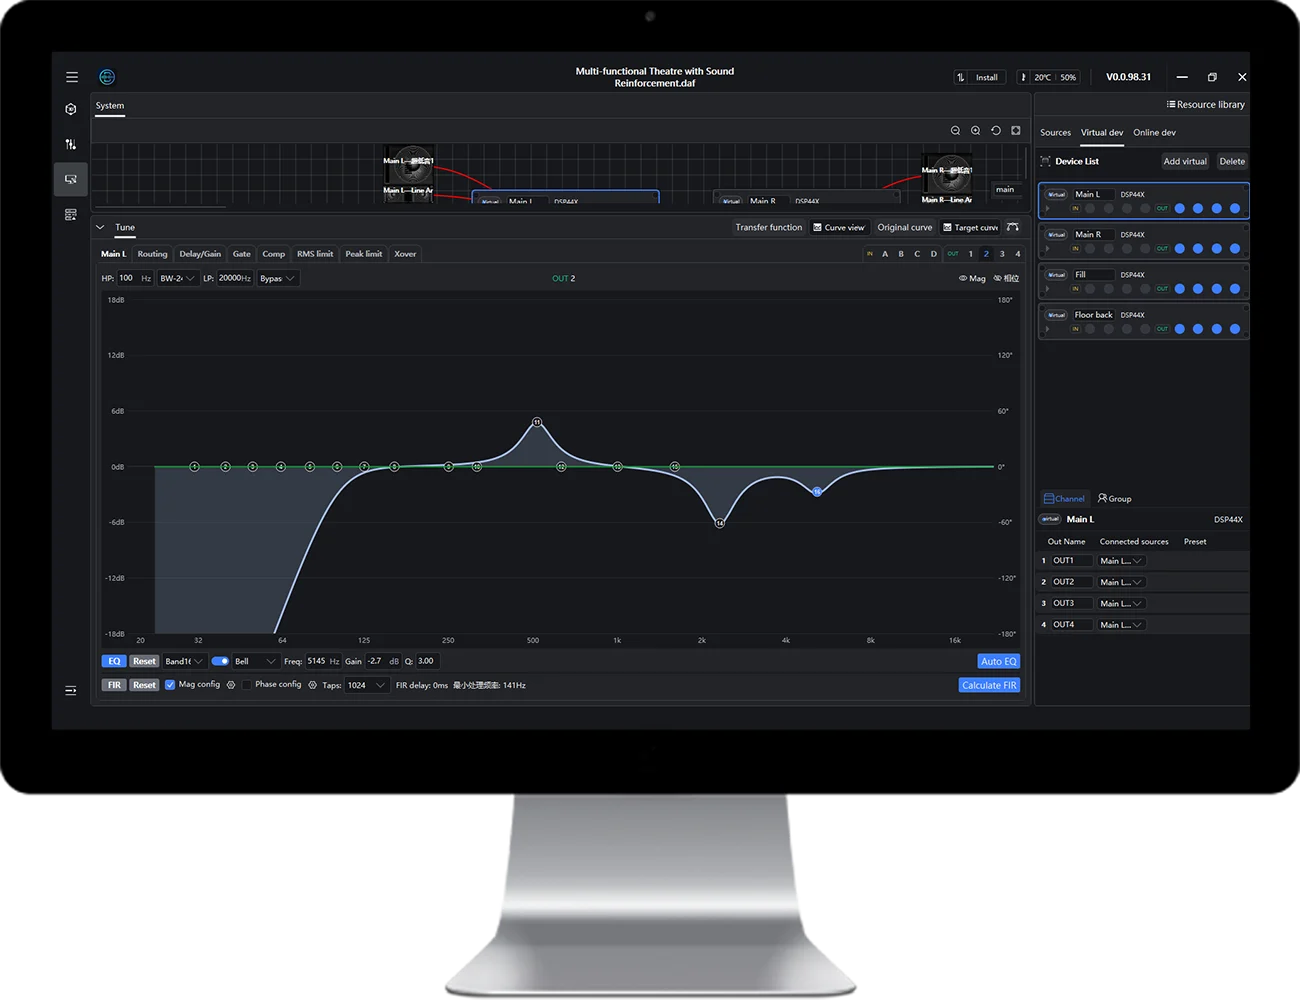Click the reset view rotate icon

996,131
